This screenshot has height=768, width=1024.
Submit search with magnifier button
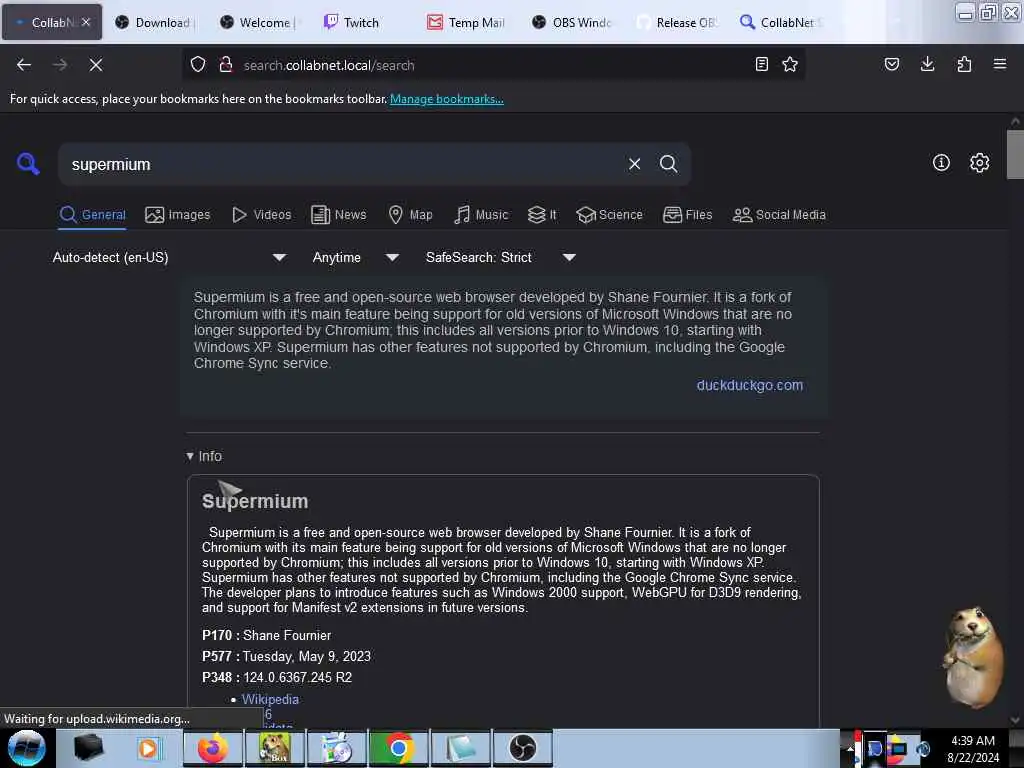point(668,164)
